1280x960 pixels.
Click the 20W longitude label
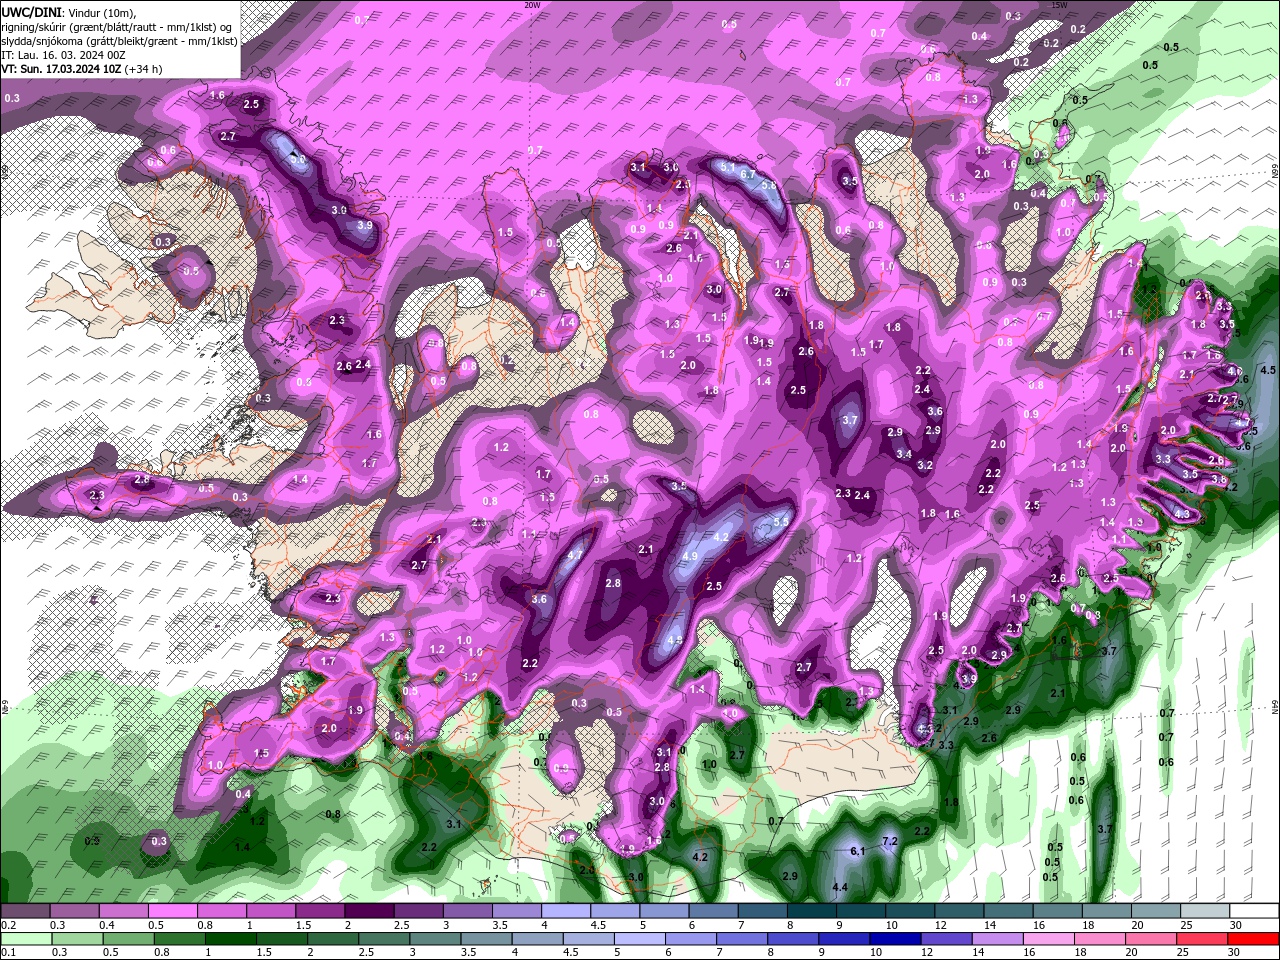tap(532, 5)
